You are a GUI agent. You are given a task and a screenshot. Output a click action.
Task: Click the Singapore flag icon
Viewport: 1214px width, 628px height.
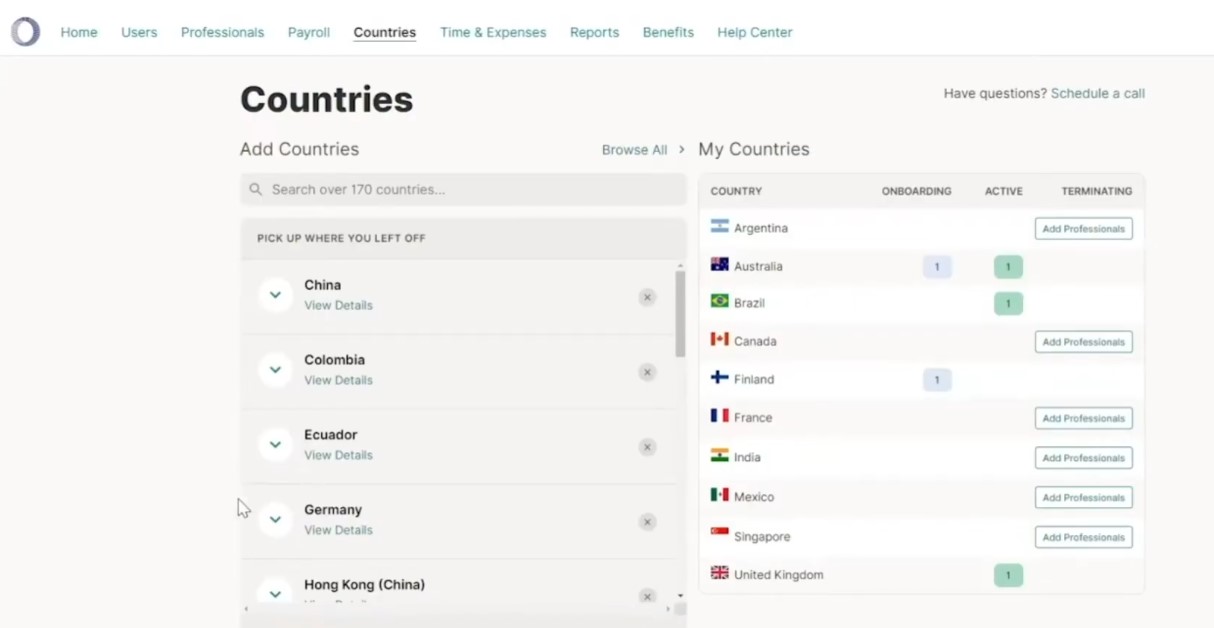(x=719, y=534)
